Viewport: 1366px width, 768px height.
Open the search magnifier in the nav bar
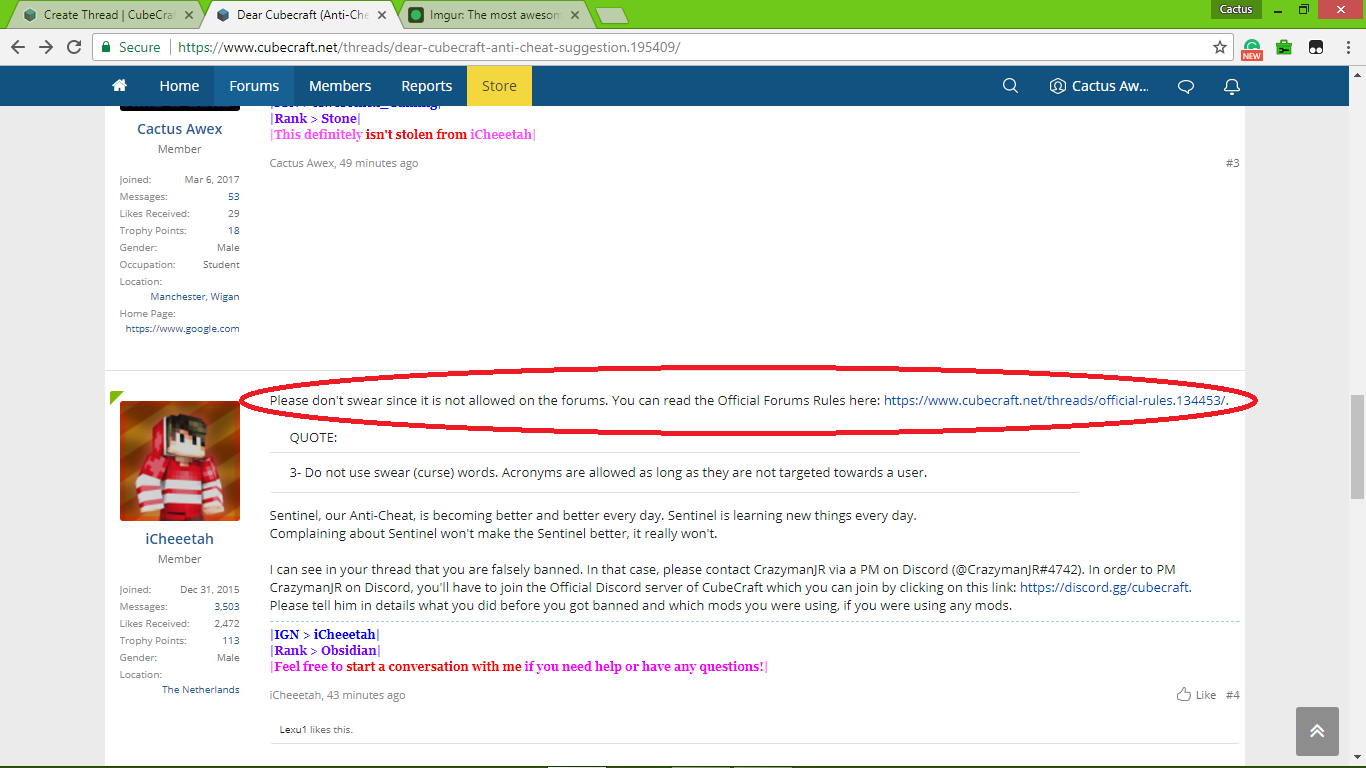point(1010,86)
